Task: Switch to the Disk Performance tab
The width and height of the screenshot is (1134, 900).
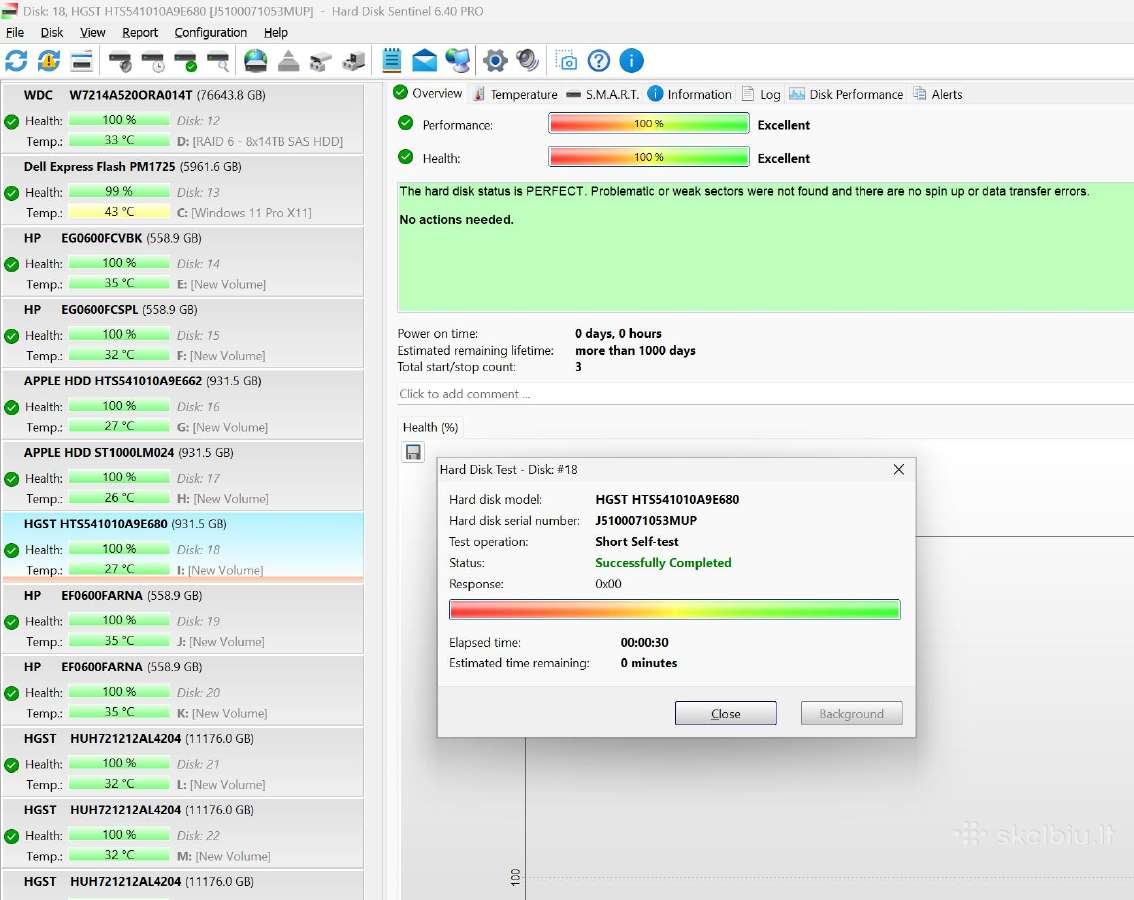Action: point(846,94)
